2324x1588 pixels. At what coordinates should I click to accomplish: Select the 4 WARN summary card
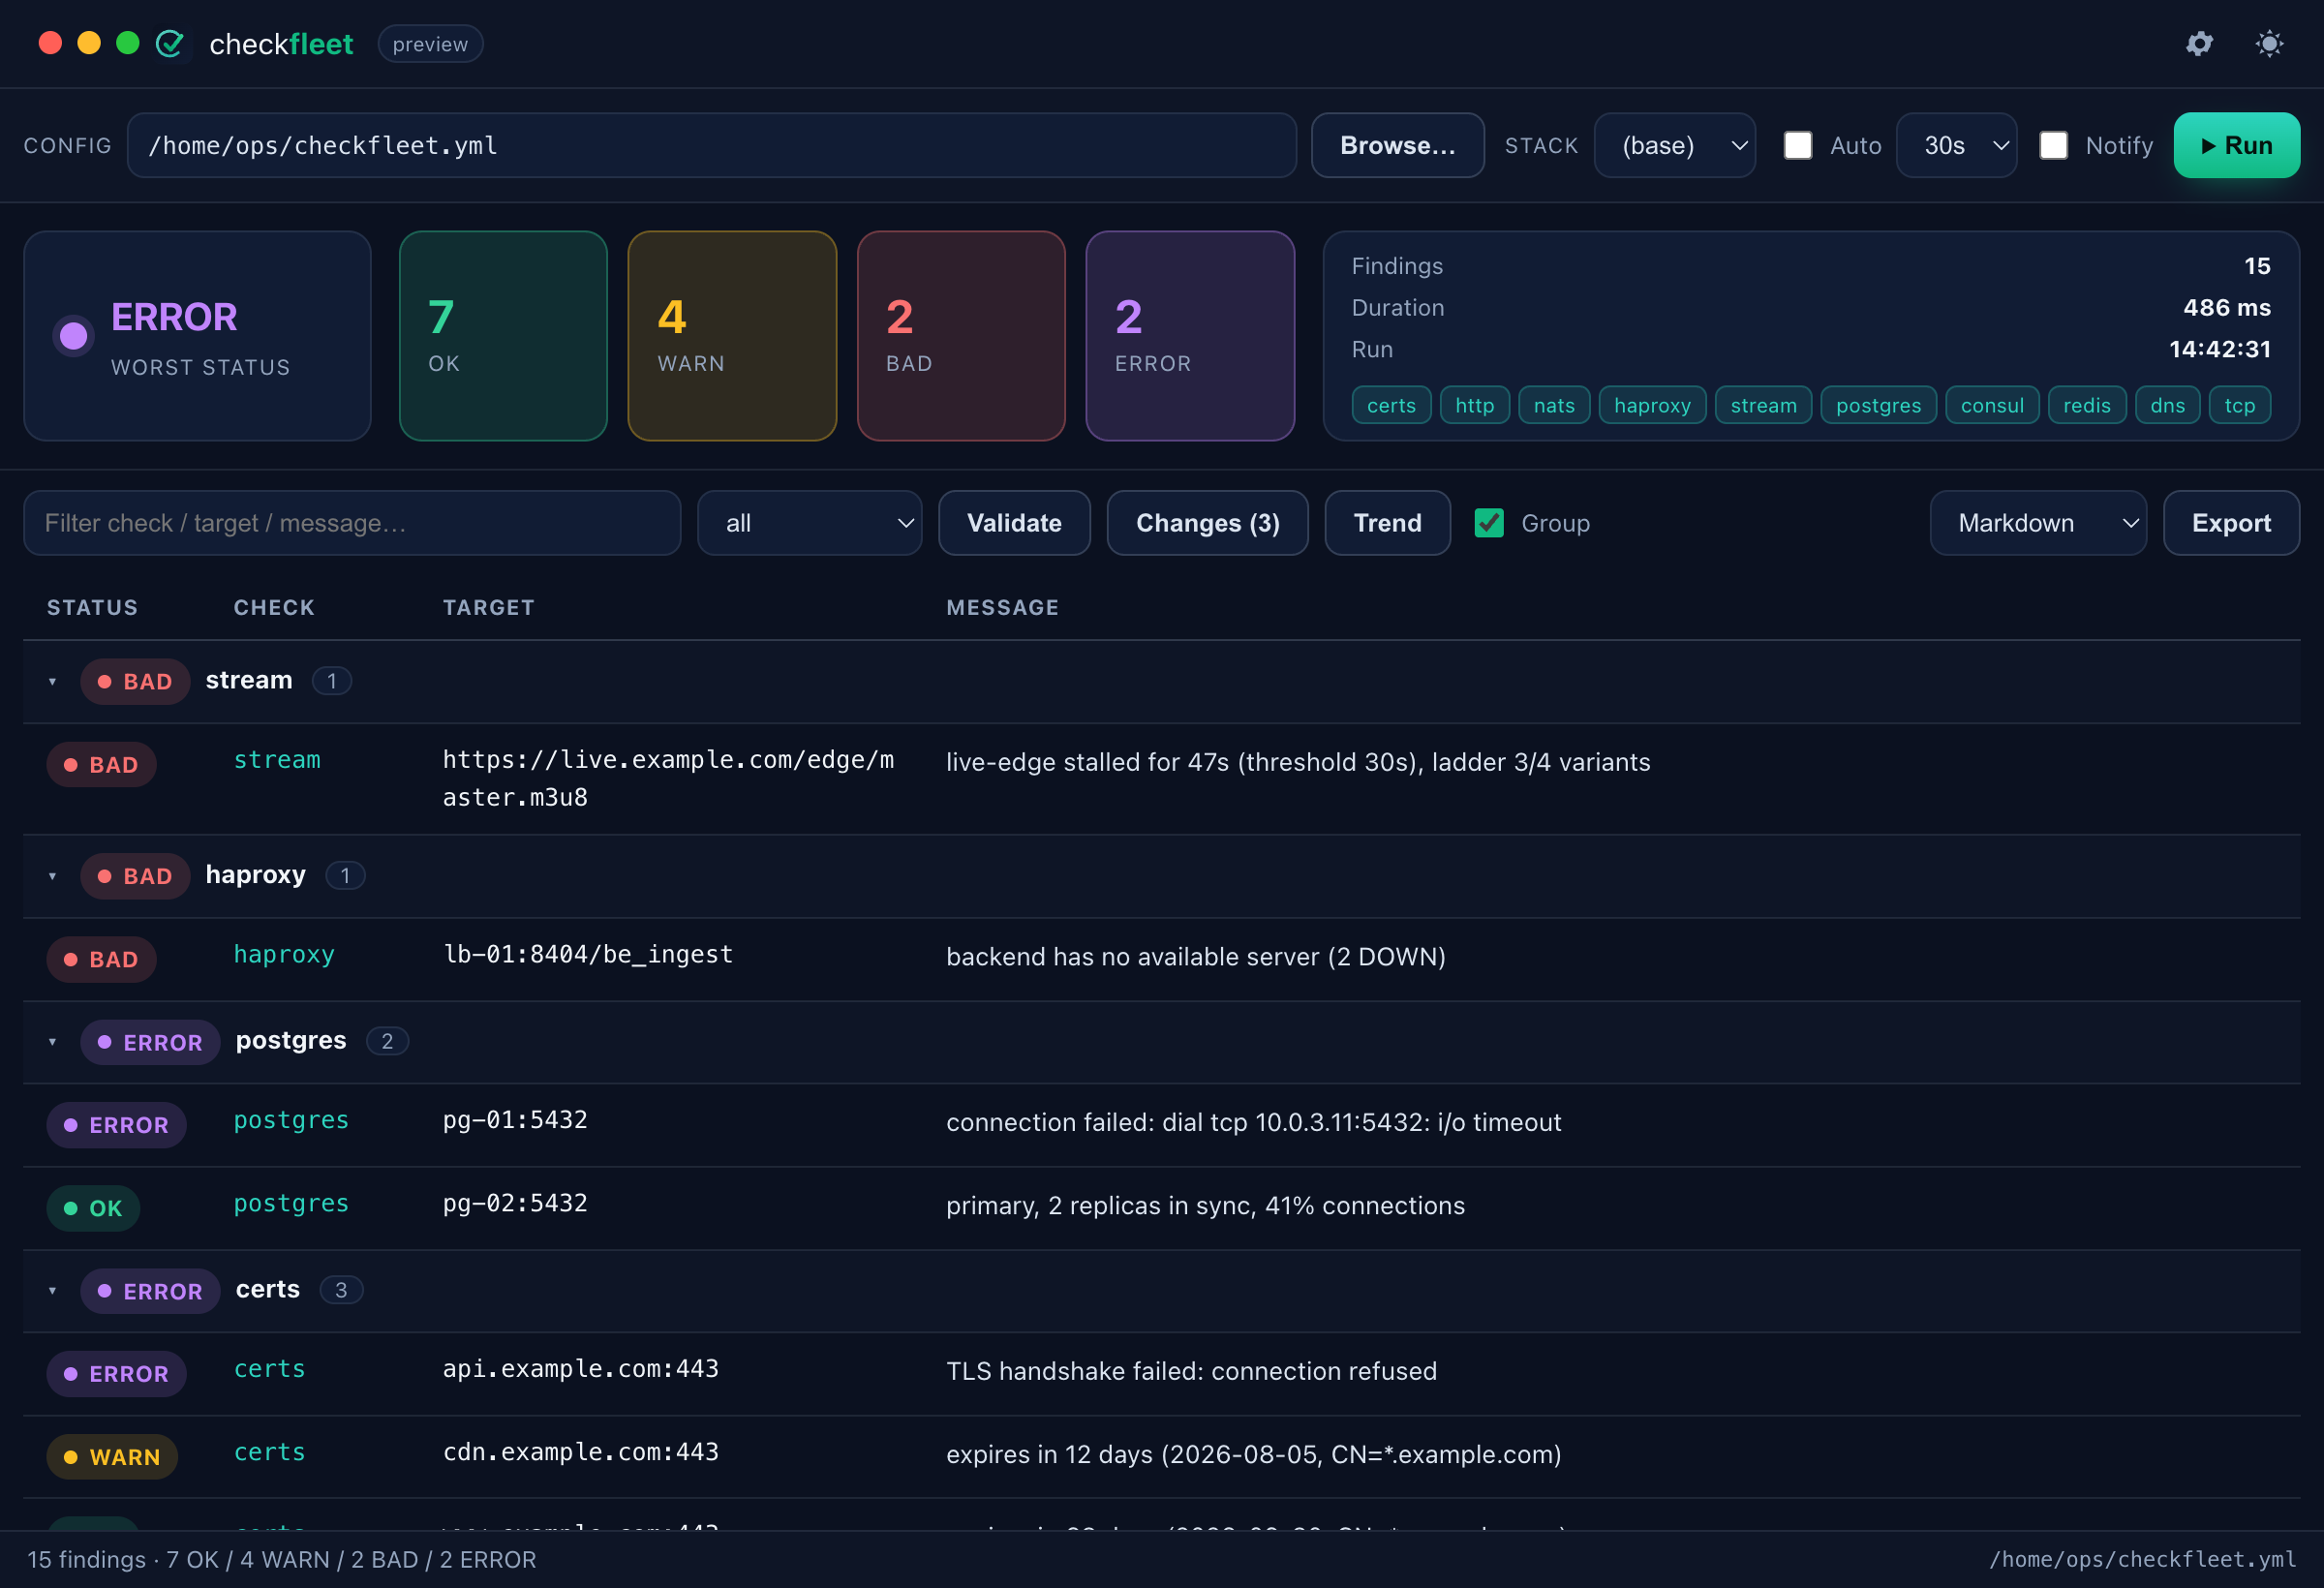[x=732, y=336]
